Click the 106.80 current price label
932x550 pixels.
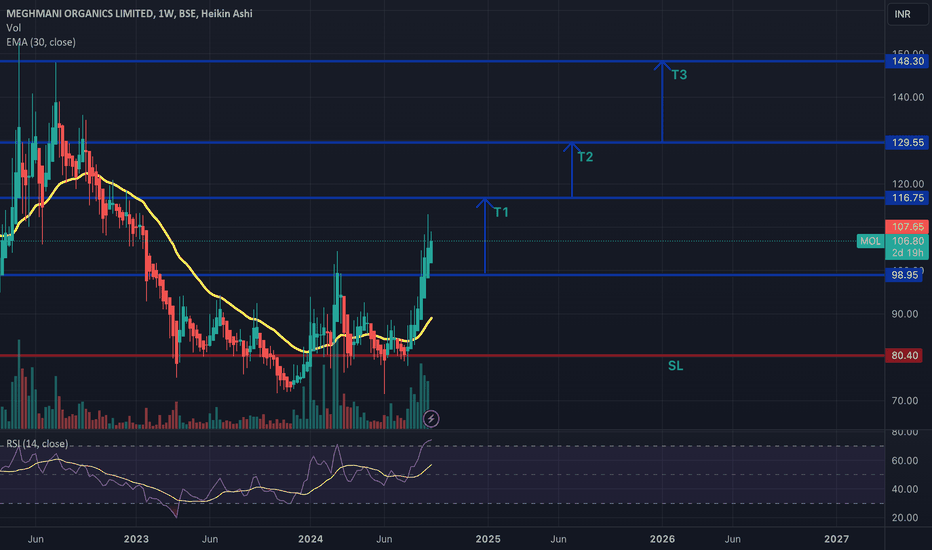907,241
